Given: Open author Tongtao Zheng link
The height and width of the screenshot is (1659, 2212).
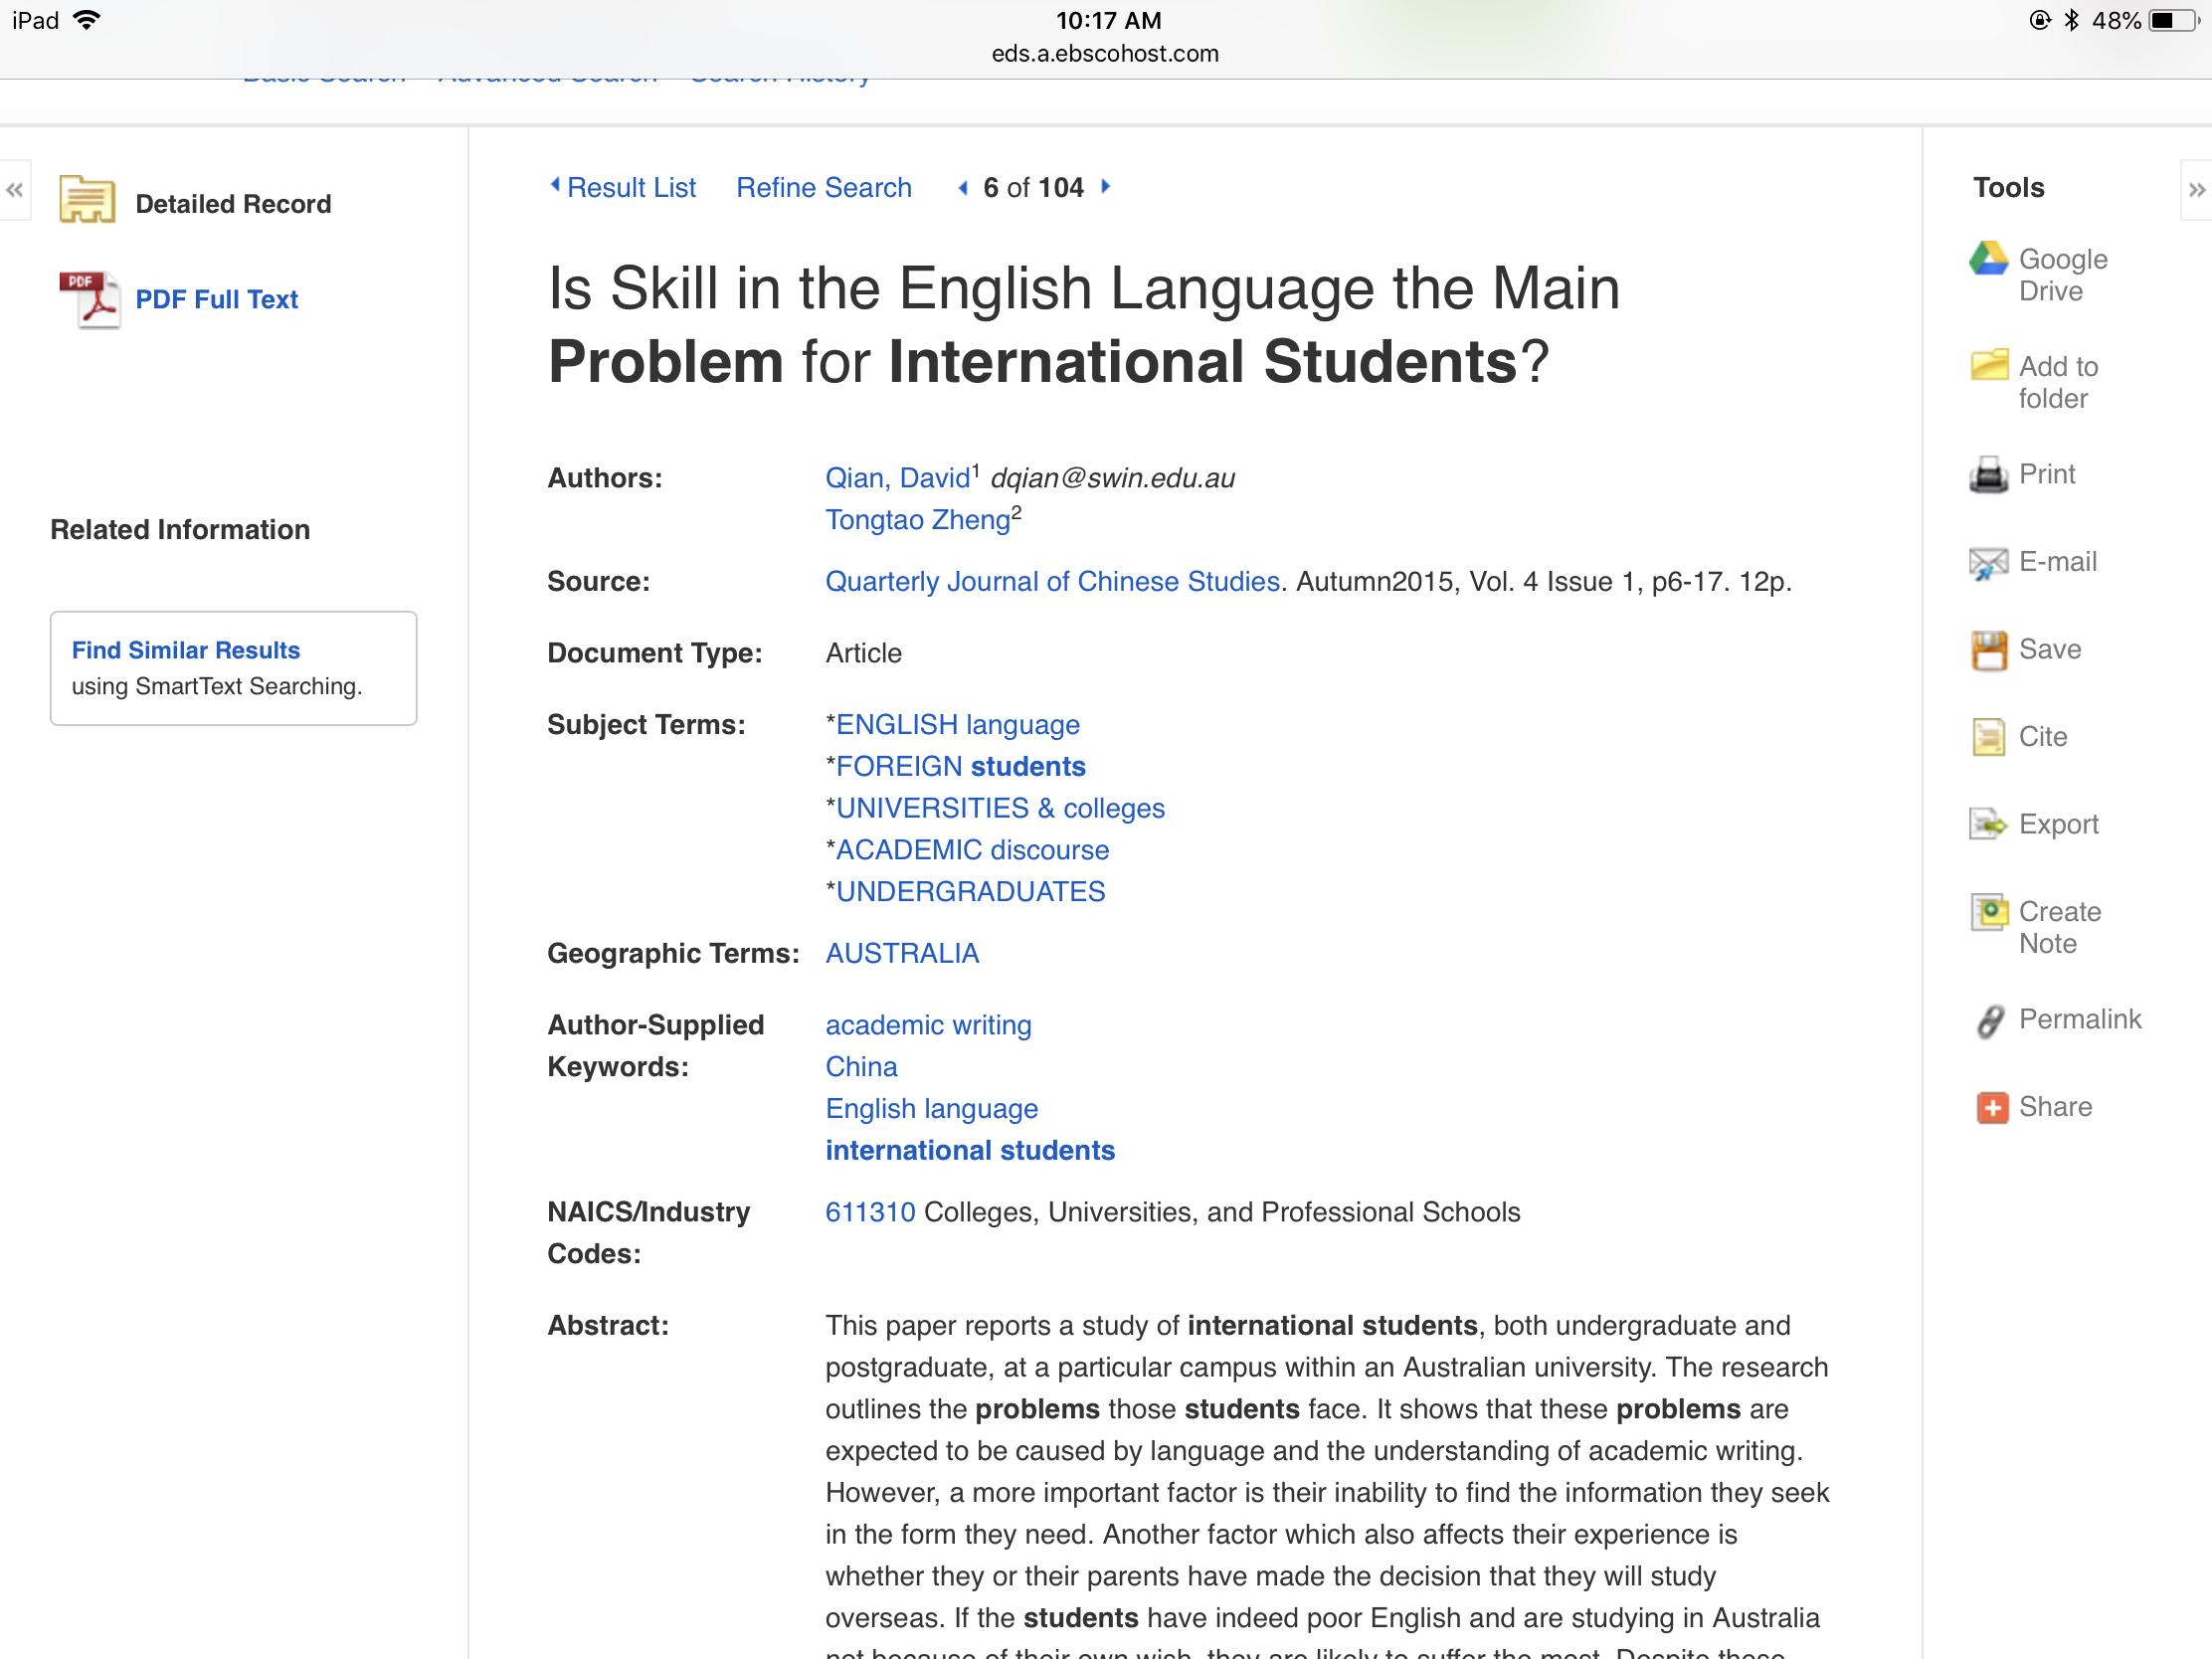Looking at the screenshot, I should 917,520.
